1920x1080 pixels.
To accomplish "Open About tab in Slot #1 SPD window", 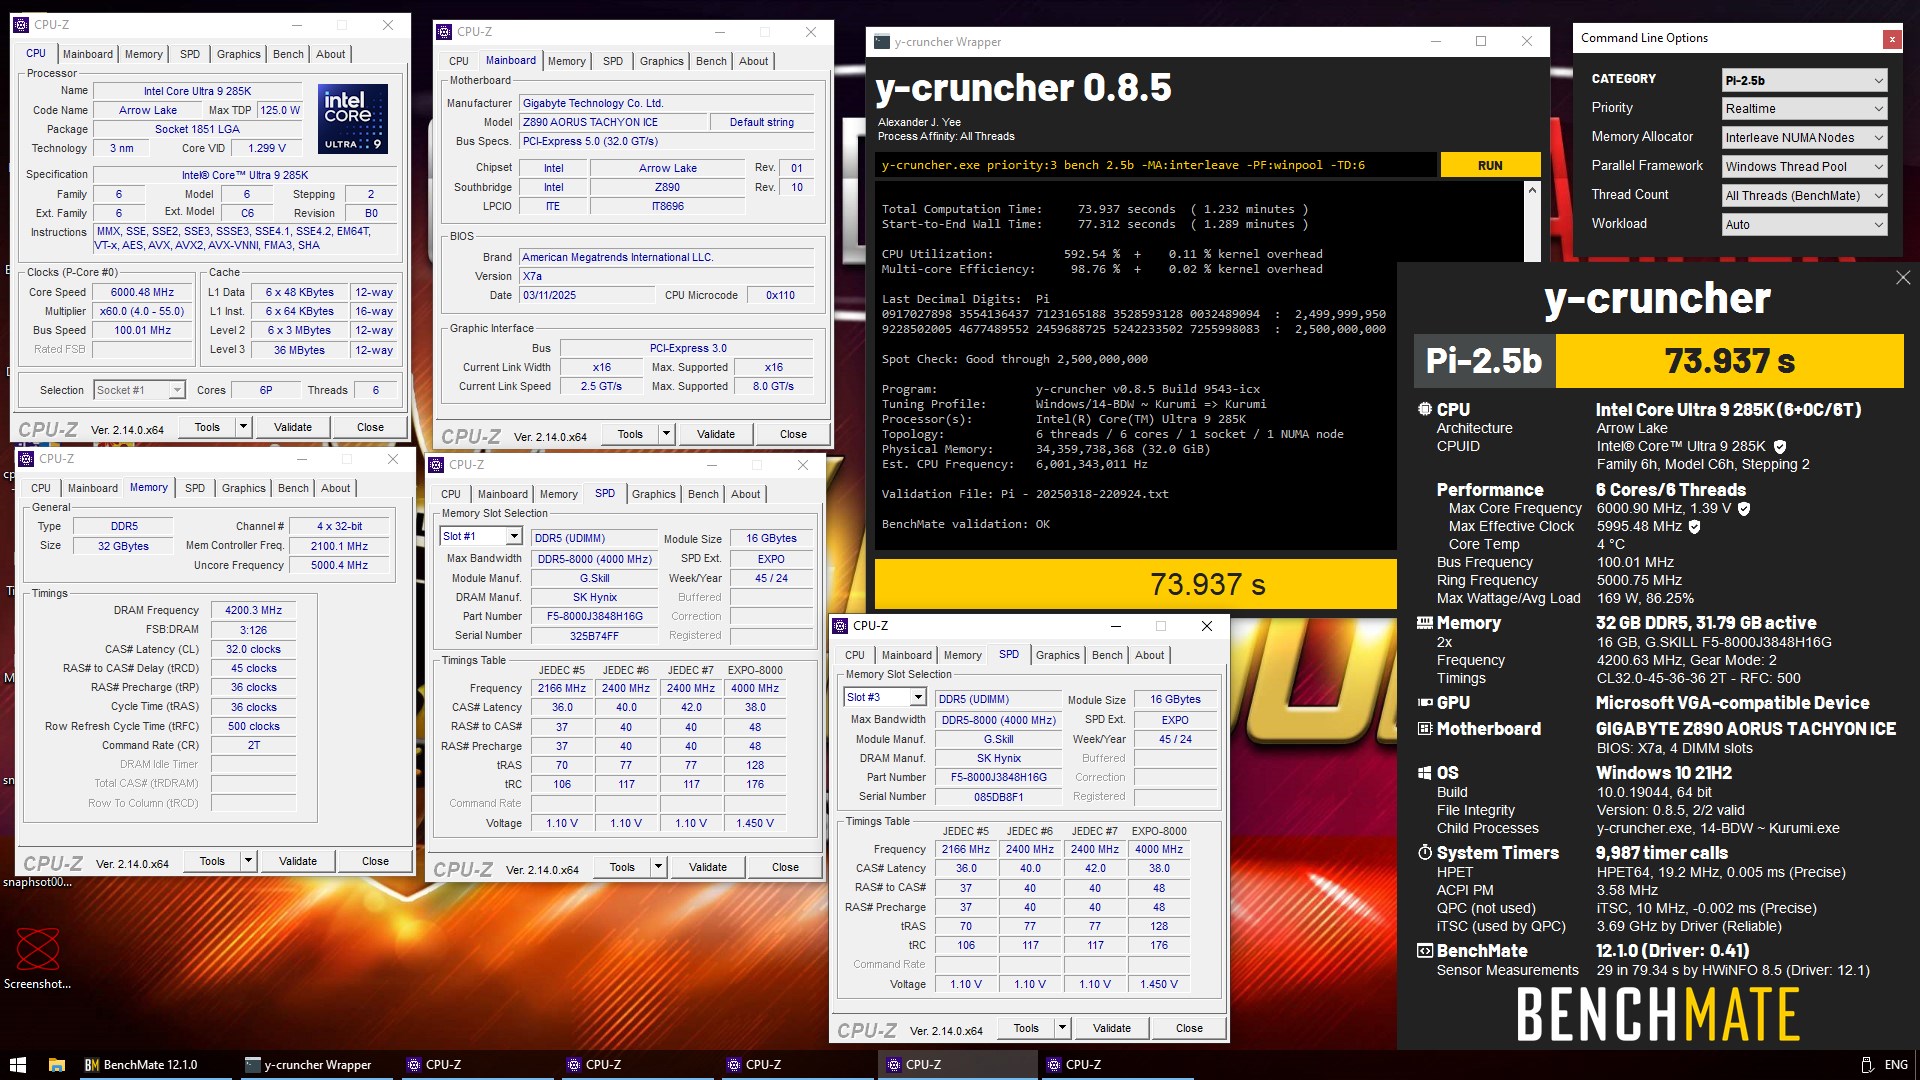I will point(745,494).
